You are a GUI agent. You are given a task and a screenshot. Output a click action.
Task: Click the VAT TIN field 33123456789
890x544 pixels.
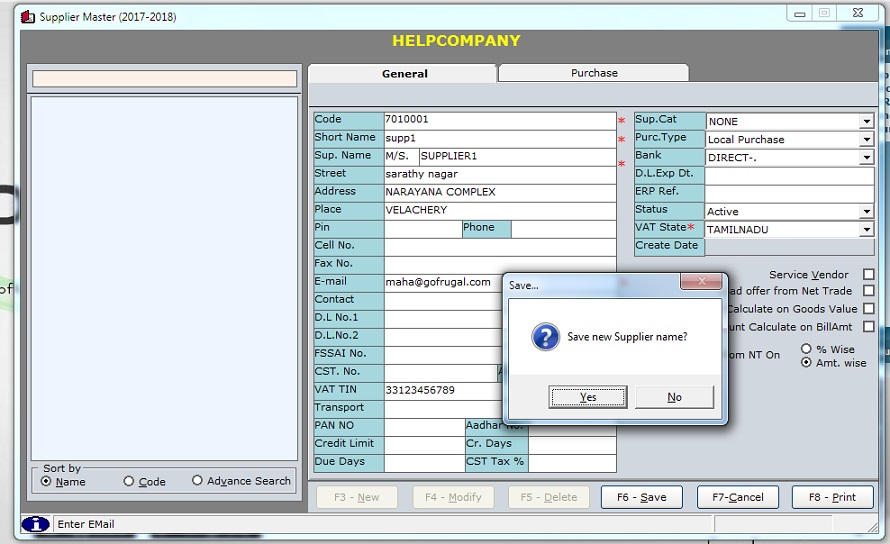pos(443,390)
